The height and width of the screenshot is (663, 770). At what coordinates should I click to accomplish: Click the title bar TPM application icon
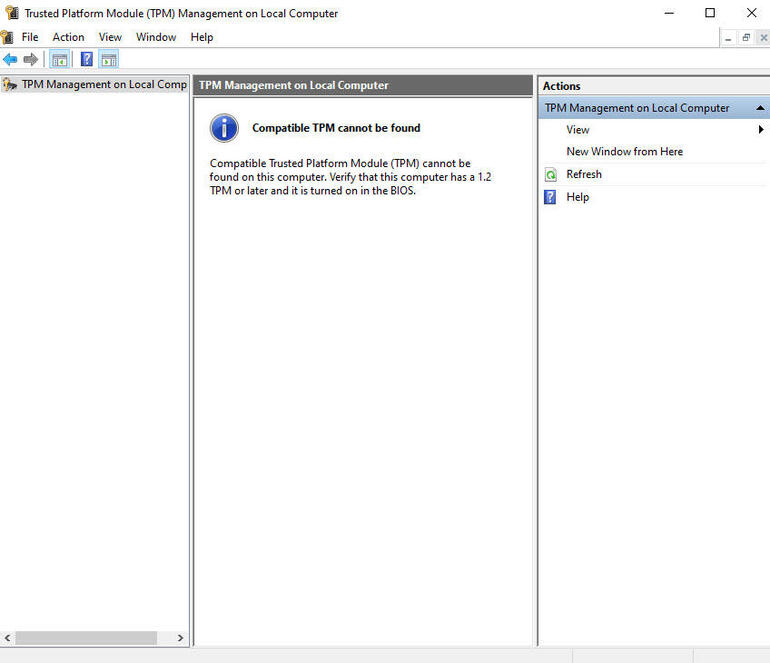[12, 13]
